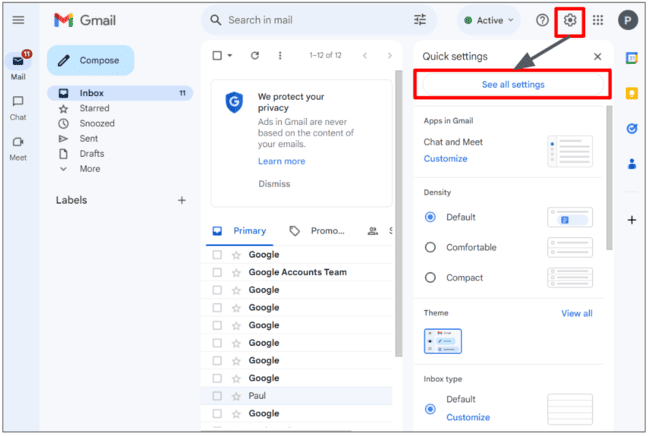Star the Paul email

pos(236,397)
